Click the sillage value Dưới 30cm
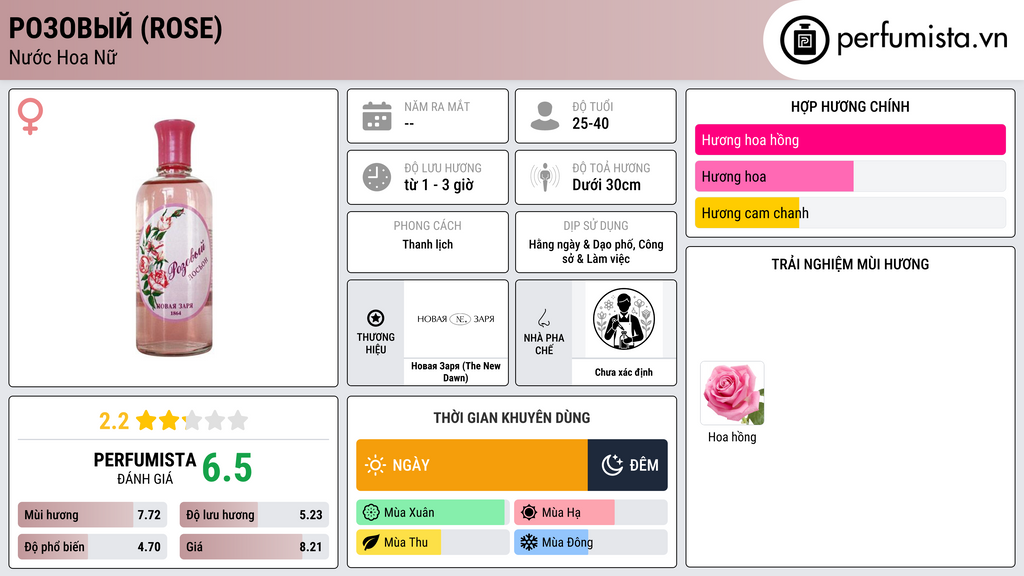This screenshot has width=1024, height=576. point(606,185)
